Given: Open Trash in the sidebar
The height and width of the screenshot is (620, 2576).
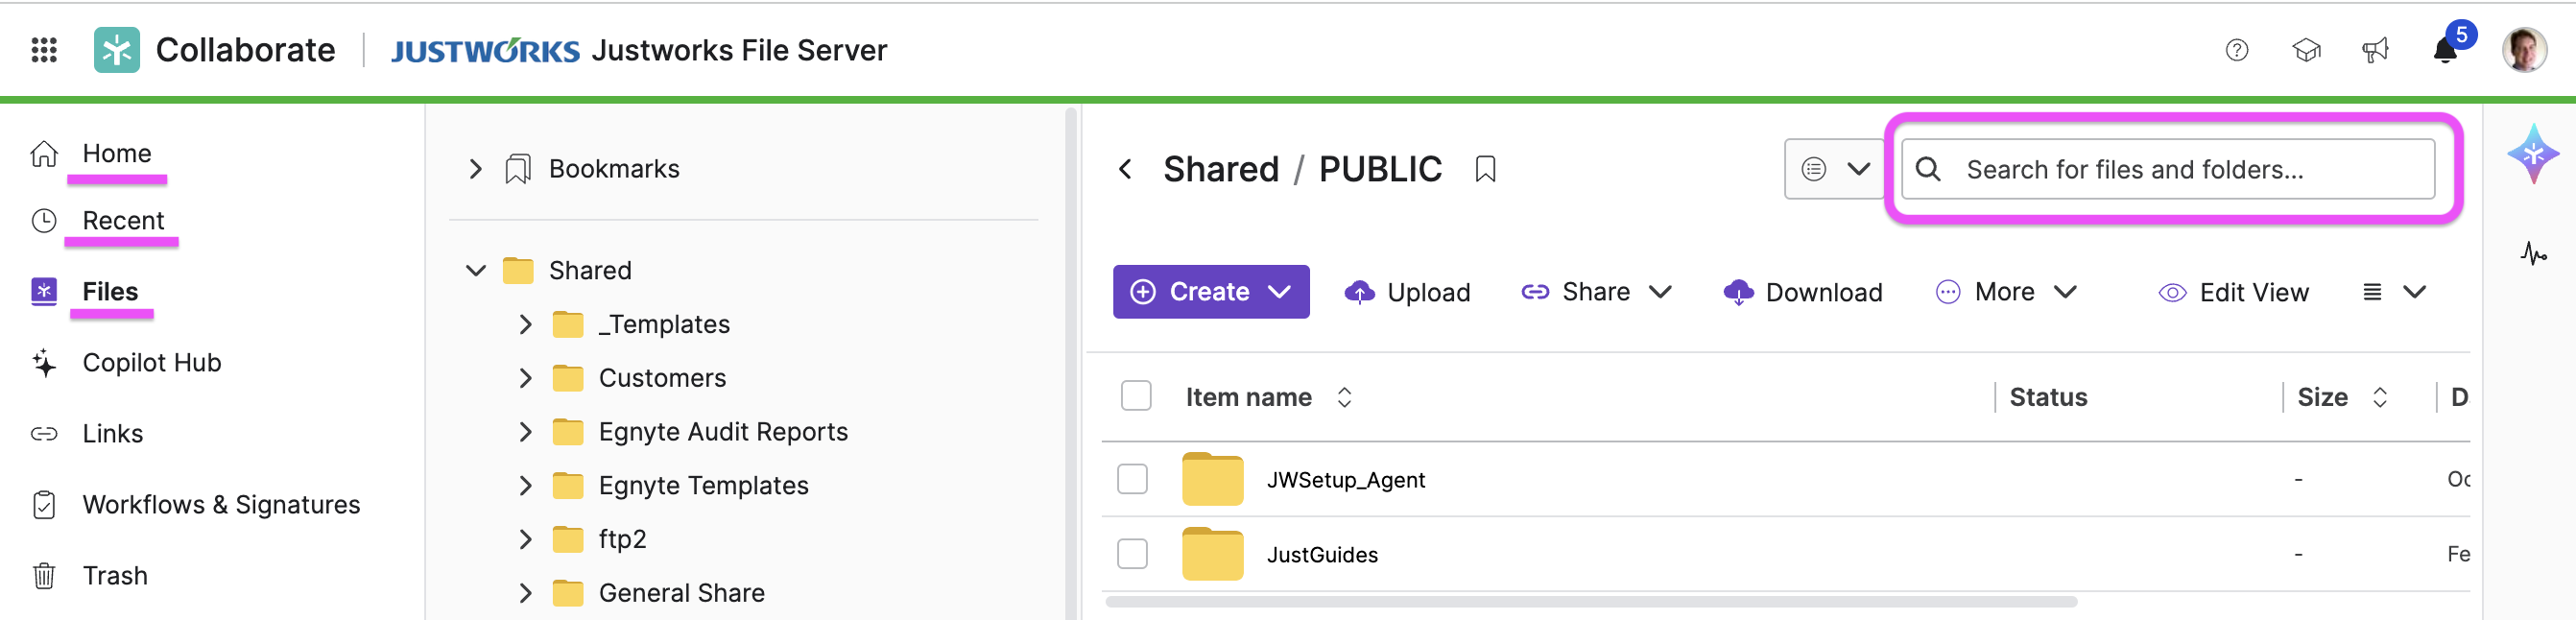Looking at the screenshot, I should (115, 576).
